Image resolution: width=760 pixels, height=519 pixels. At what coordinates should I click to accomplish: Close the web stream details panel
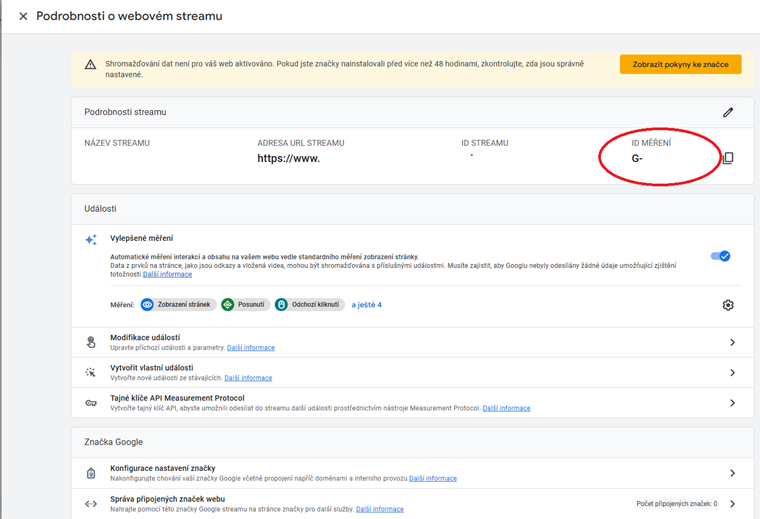(x=23, y=17)
